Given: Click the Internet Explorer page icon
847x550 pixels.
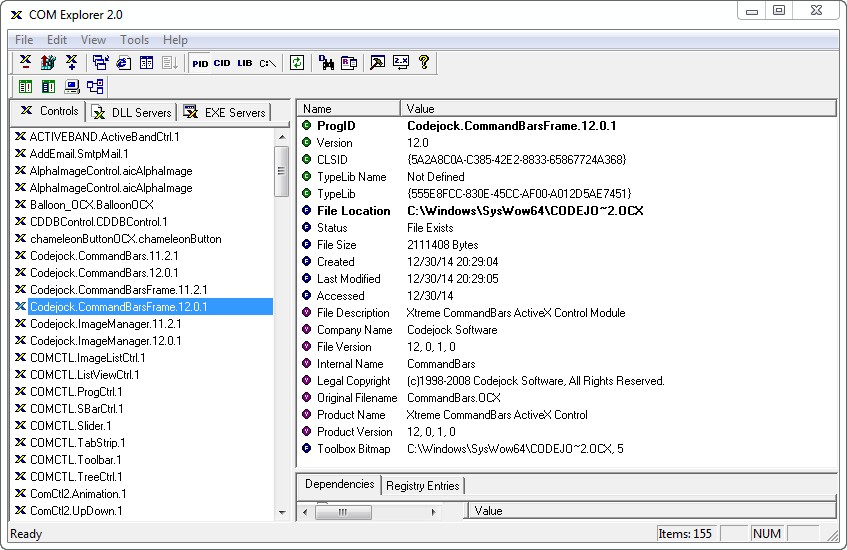Looking at the screenshot, I should [124, 63].
